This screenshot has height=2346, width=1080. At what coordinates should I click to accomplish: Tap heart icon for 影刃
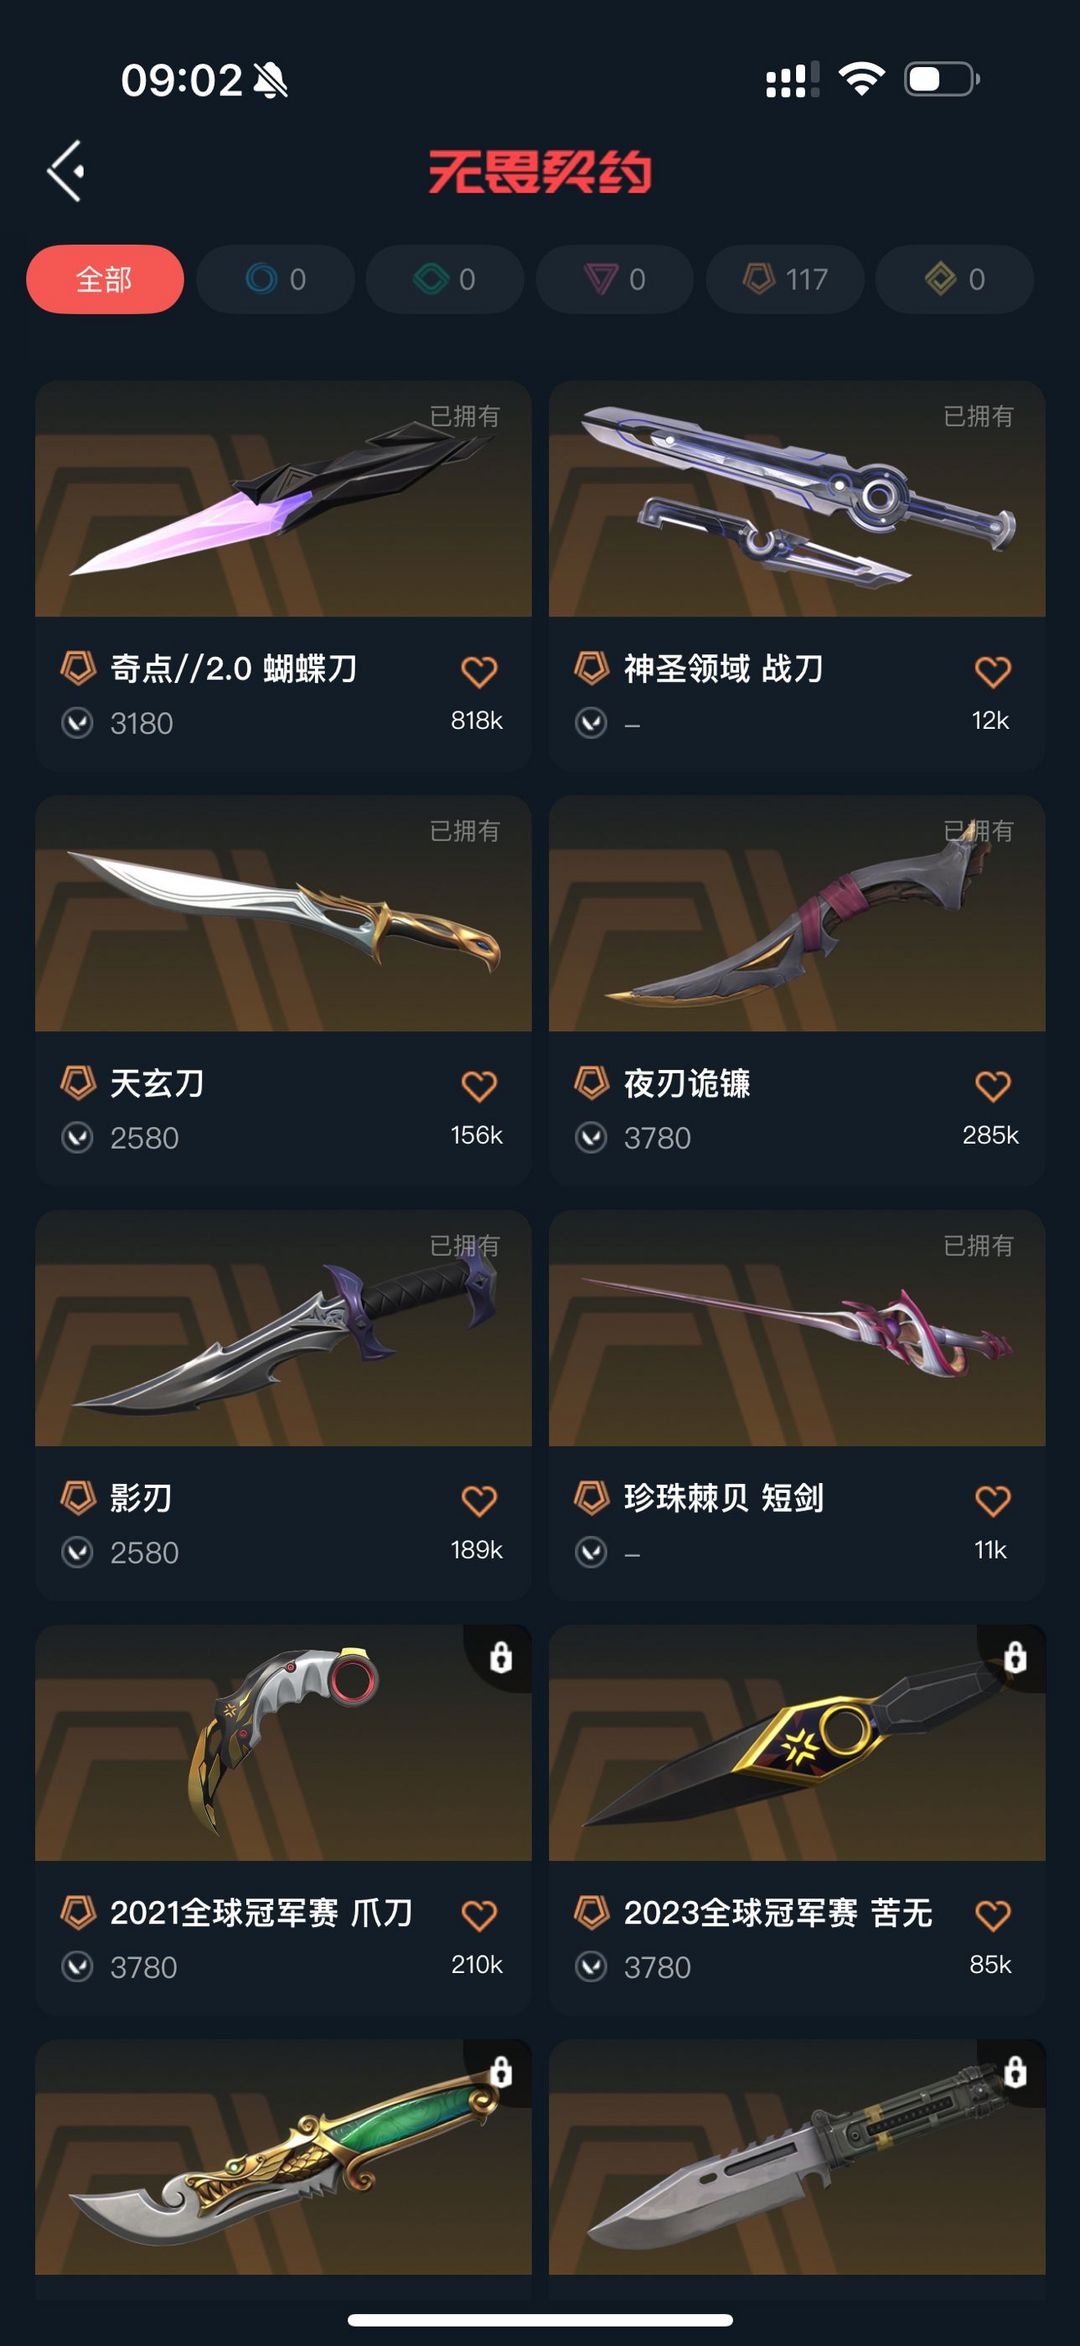coord(479,1501)
